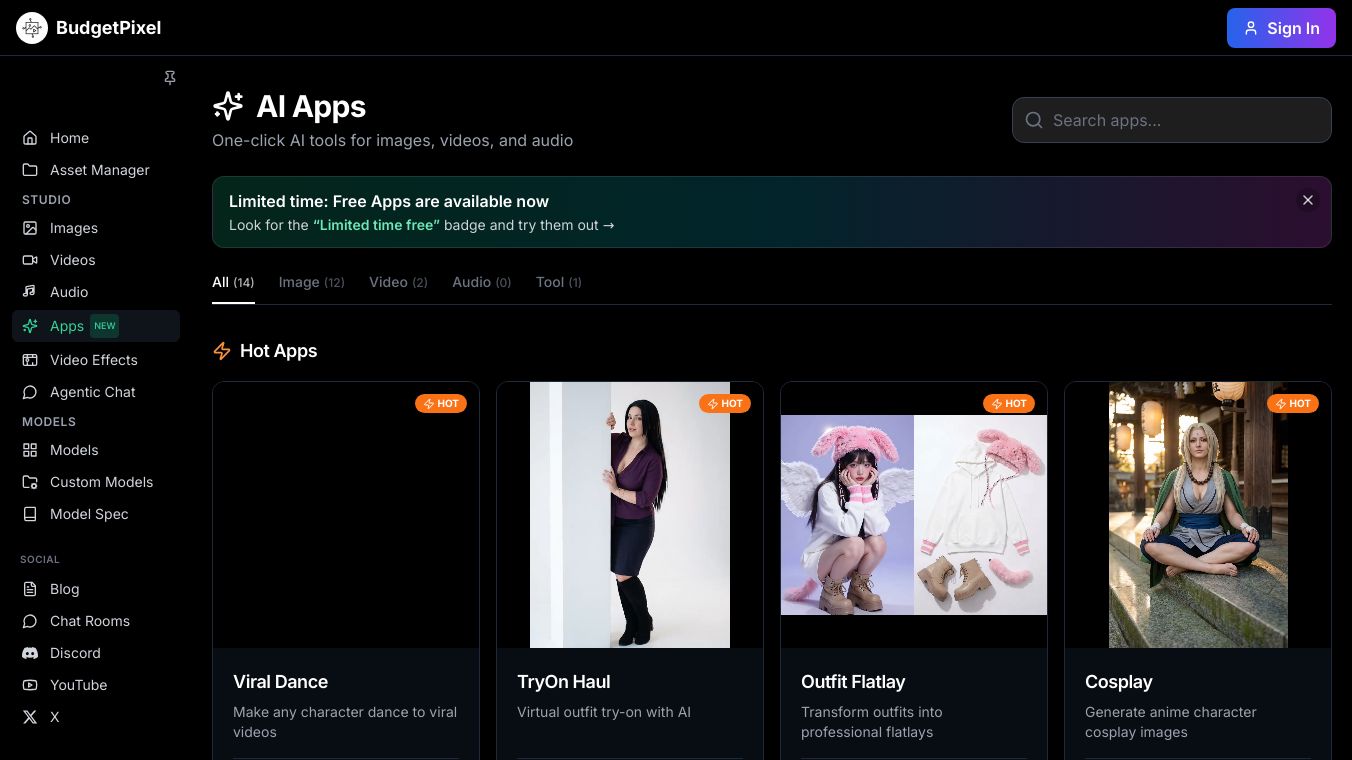Switch to the Image apps tab
Screen dimensions: 1352x760
point(311,282)
